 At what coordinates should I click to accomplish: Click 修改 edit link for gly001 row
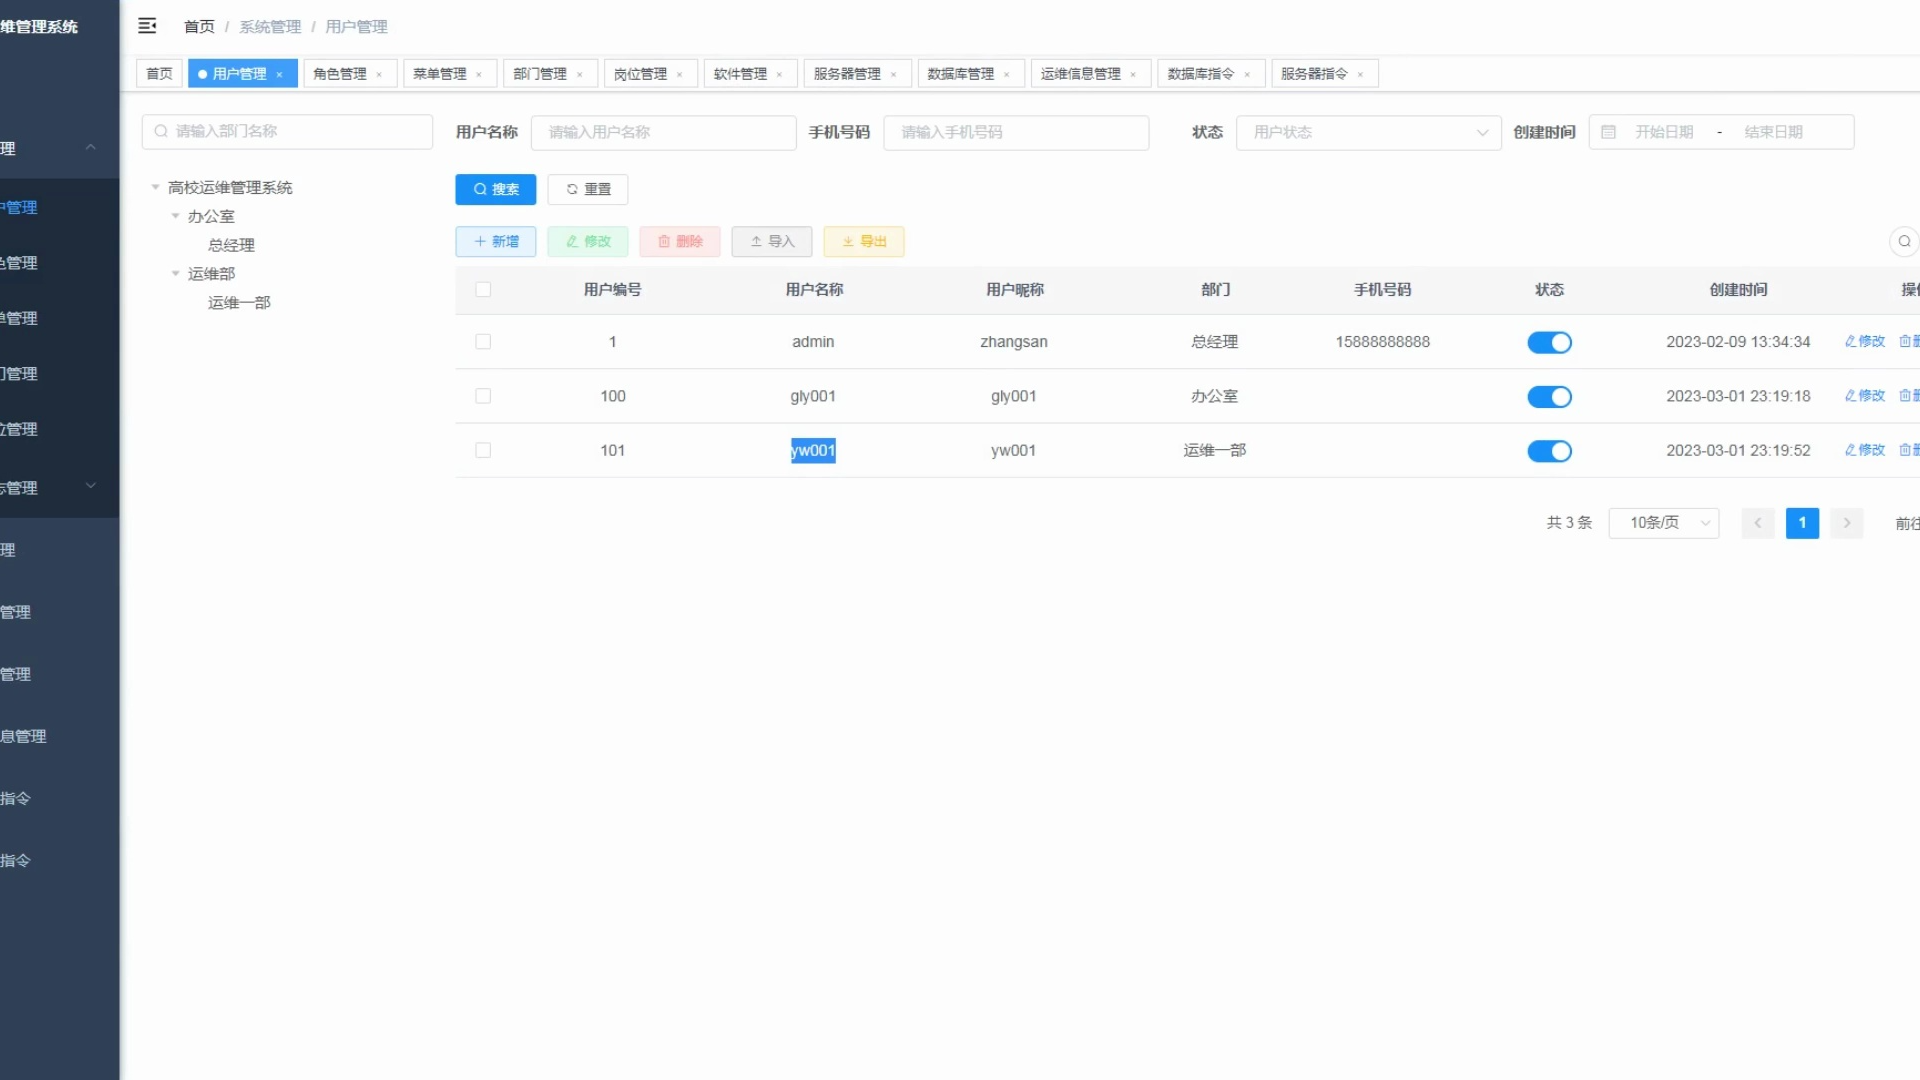(1865, 396)
